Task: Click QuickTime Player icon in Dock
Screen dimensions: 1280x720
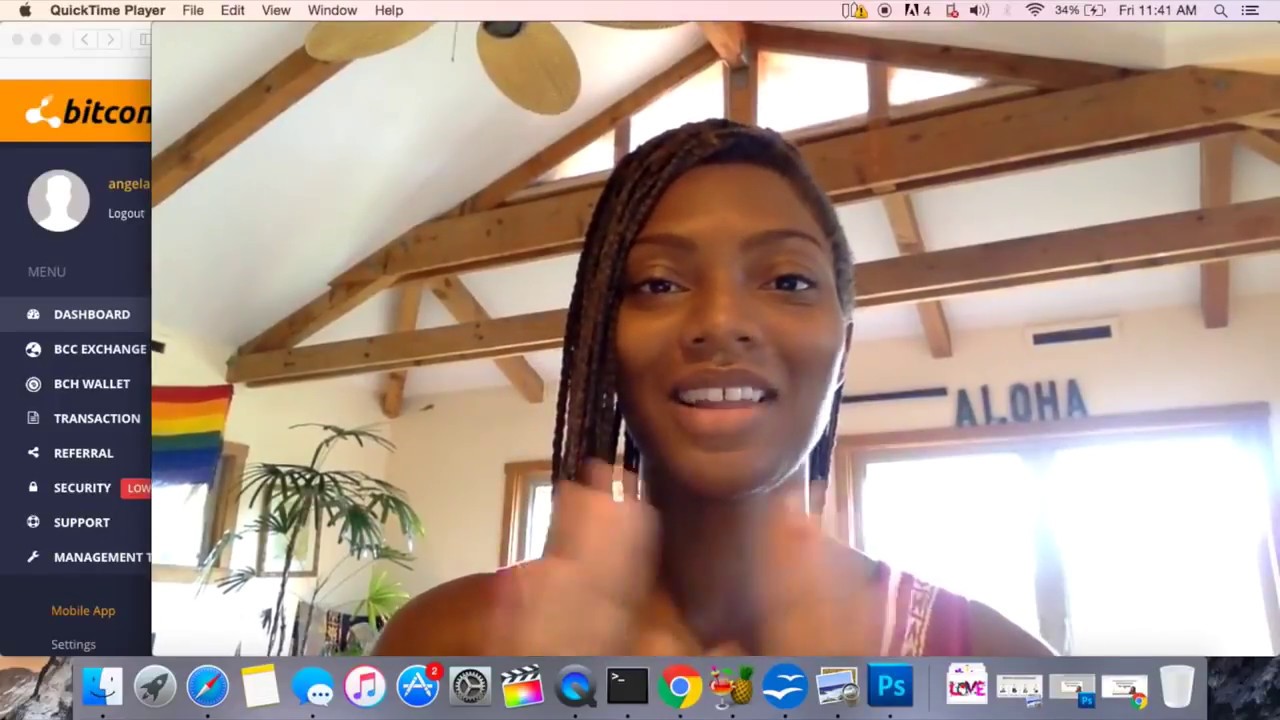Action: (x=575, y=687)
